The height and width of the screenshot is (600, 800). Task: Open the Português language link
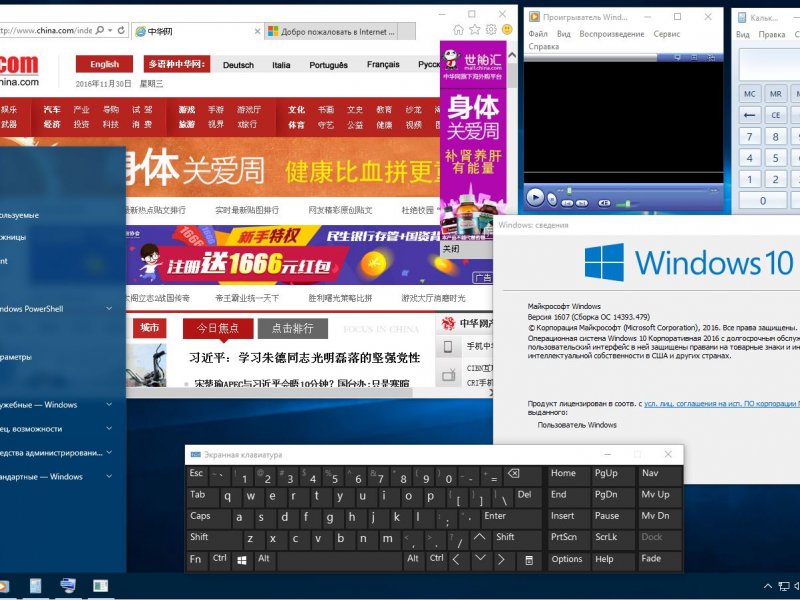(329, 65)
